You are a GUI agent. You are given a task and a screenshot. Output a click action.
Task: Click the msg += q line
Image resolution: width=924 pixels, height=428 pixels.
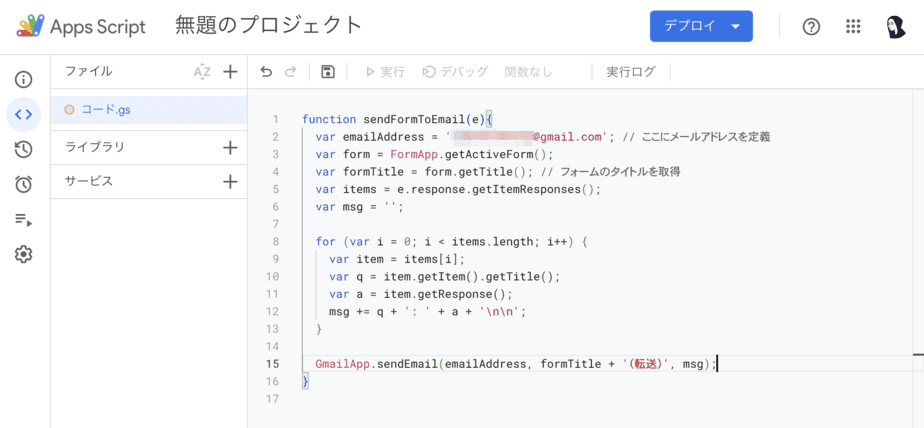click(427, 311)
